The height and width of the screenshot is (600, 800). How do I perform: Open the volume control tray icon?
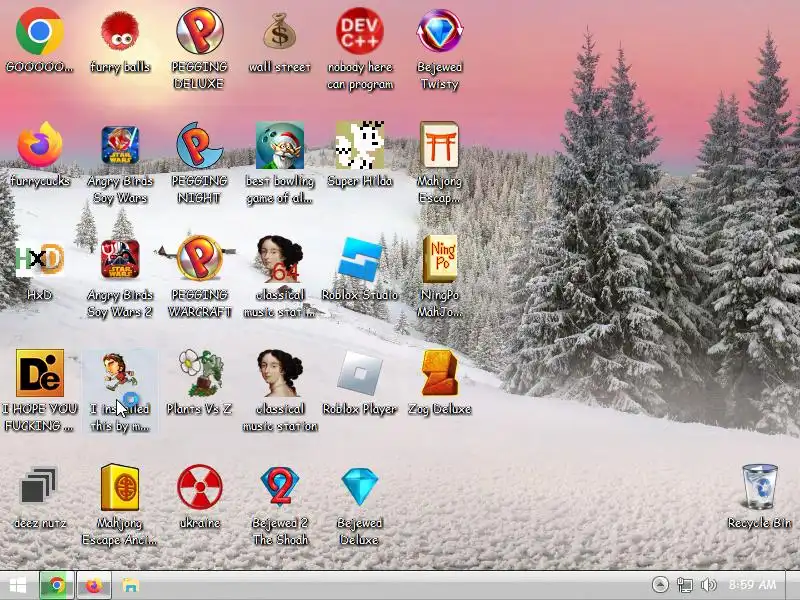(709, 585)
